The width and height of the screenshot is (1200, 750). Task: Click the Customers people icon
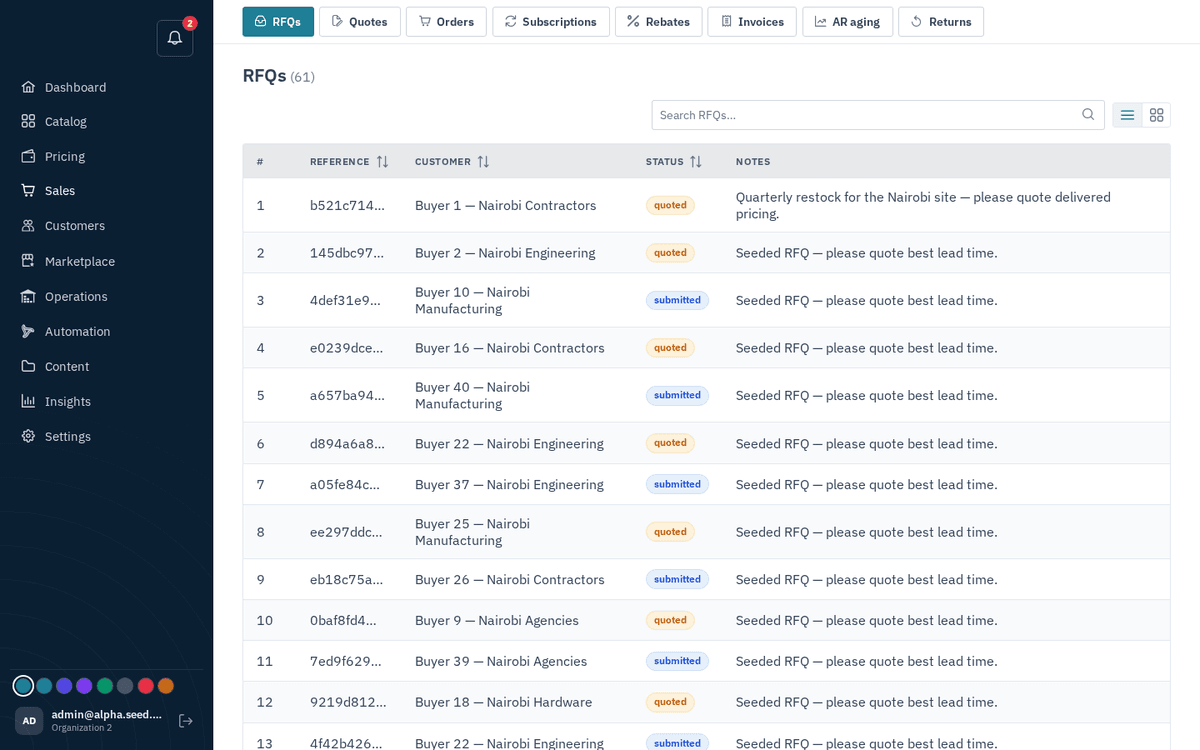(x=28, y=226)
